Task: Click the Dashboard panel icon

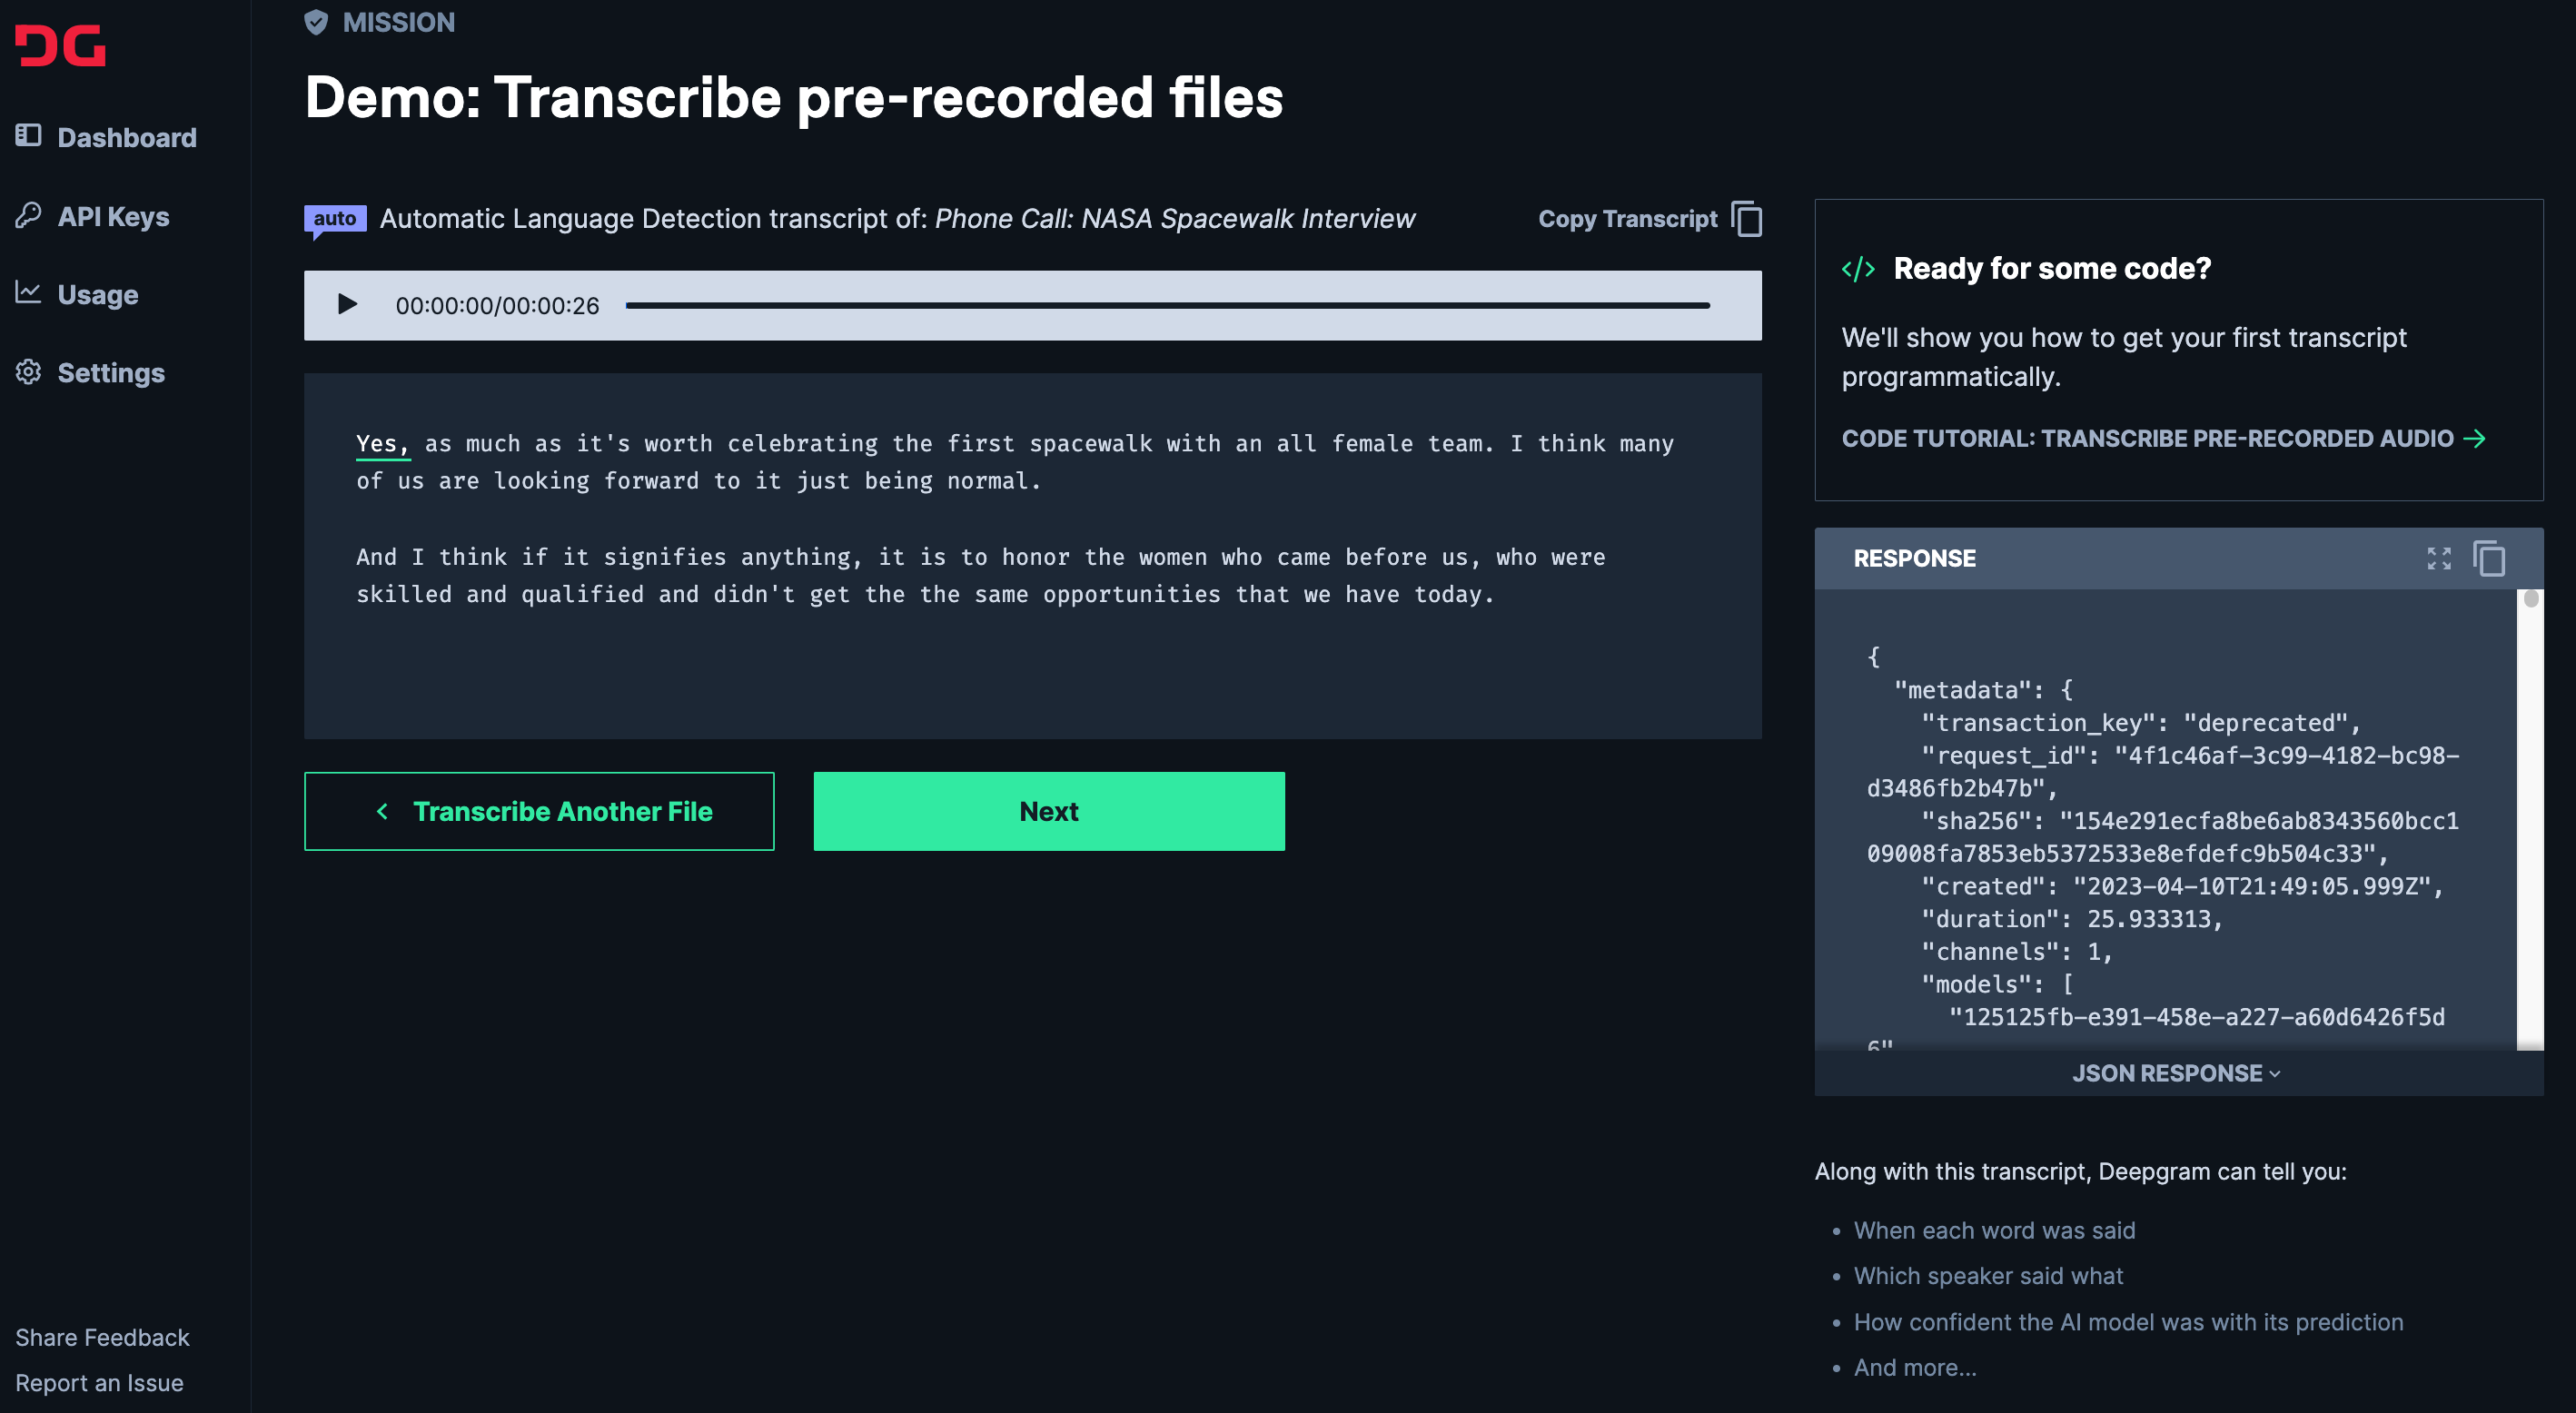Action: 28,135
